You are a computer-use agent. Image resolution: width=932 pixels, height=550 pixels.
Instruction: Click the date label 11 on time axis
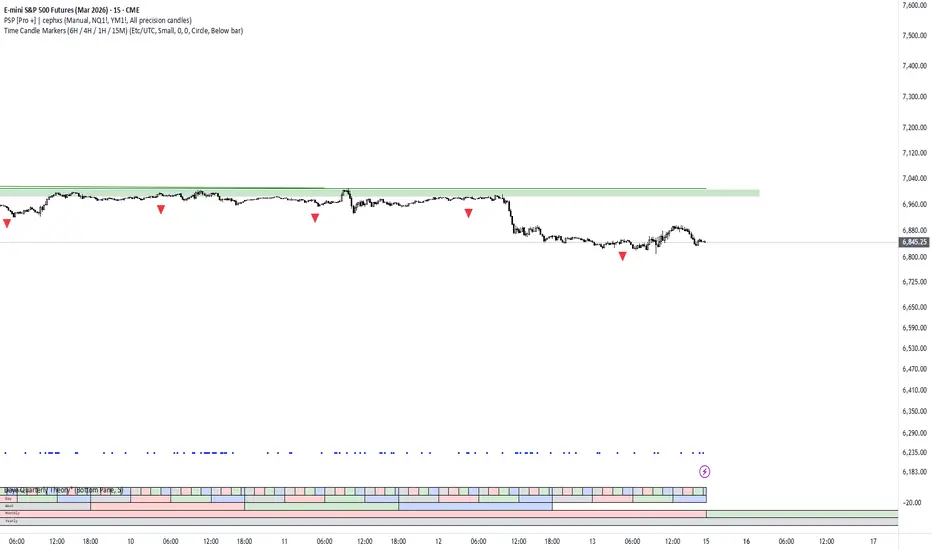[x=284, y=541]
